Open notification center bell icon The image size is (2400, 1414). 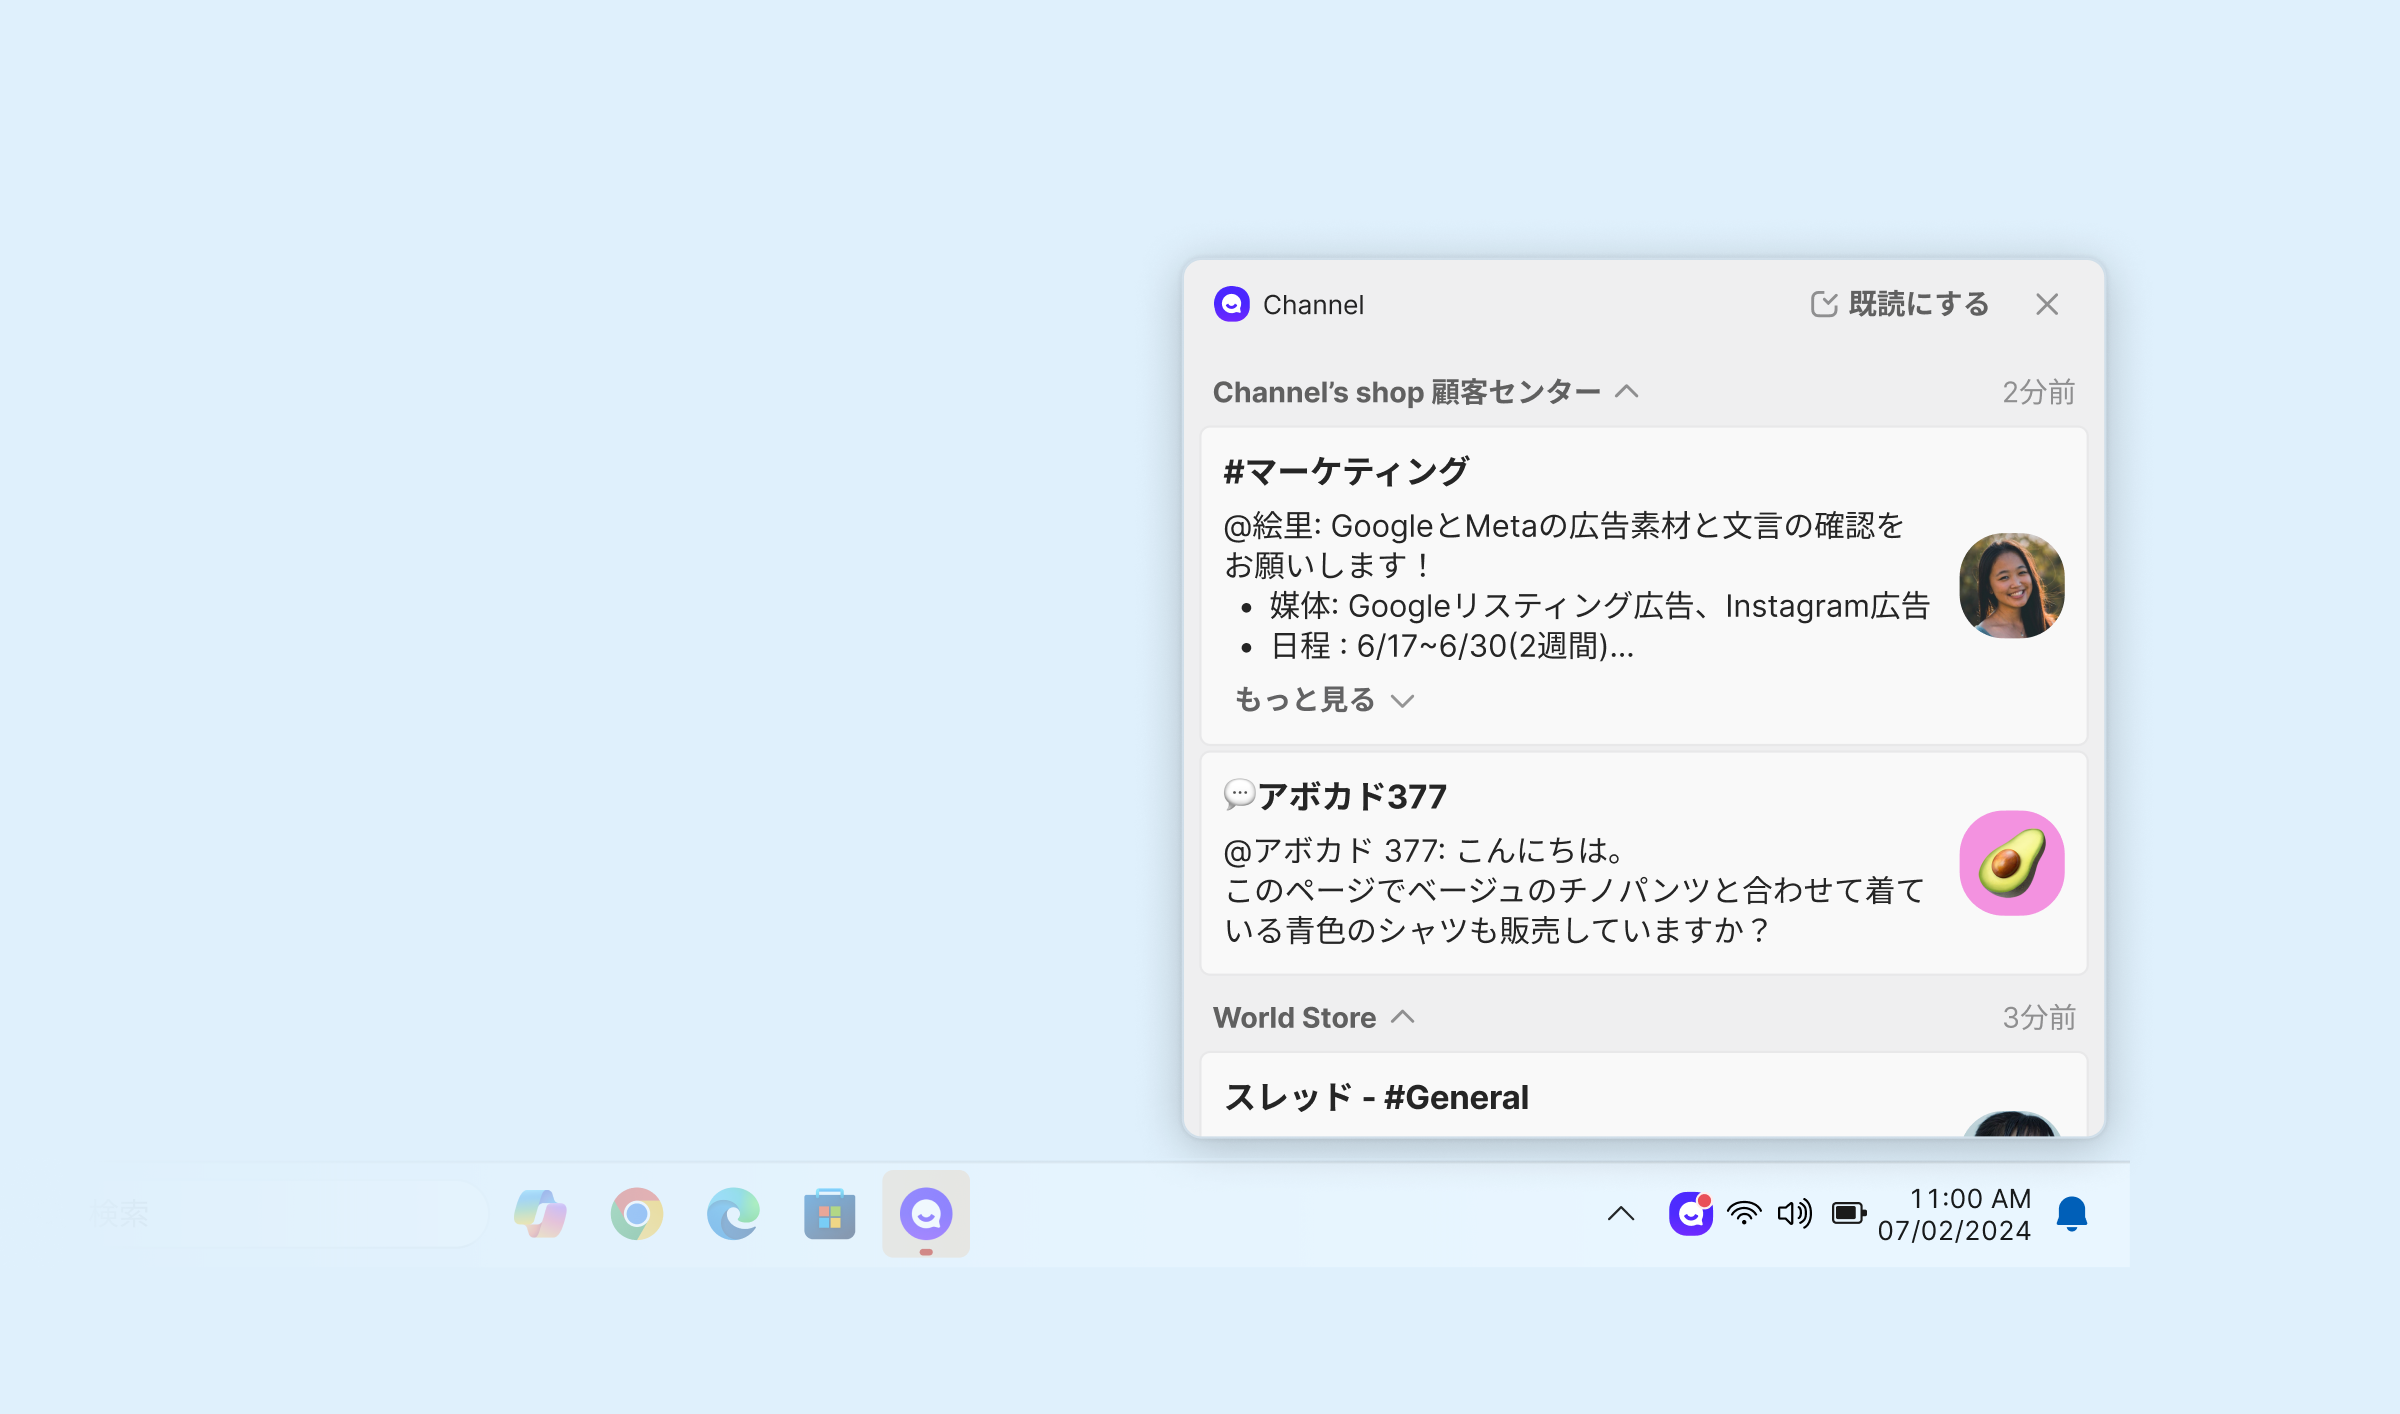click(2072, 1214)
